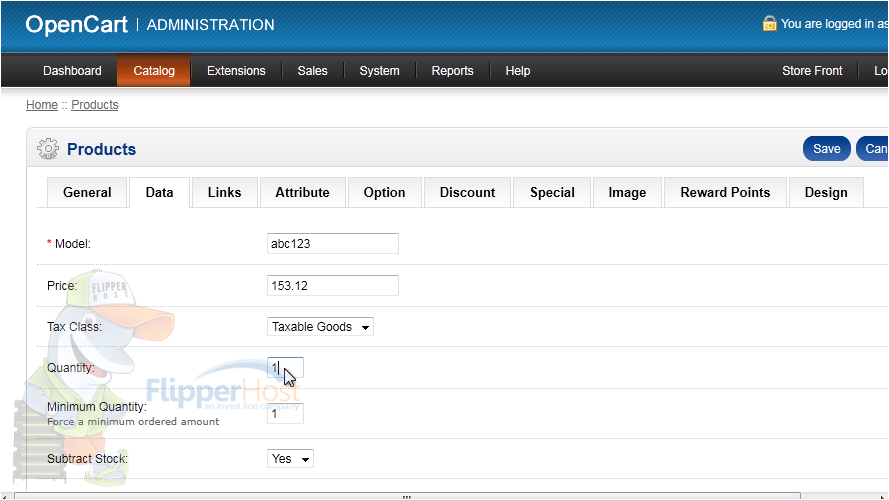Focus the Model input field

pyautogui.click(x=333, y=244)
